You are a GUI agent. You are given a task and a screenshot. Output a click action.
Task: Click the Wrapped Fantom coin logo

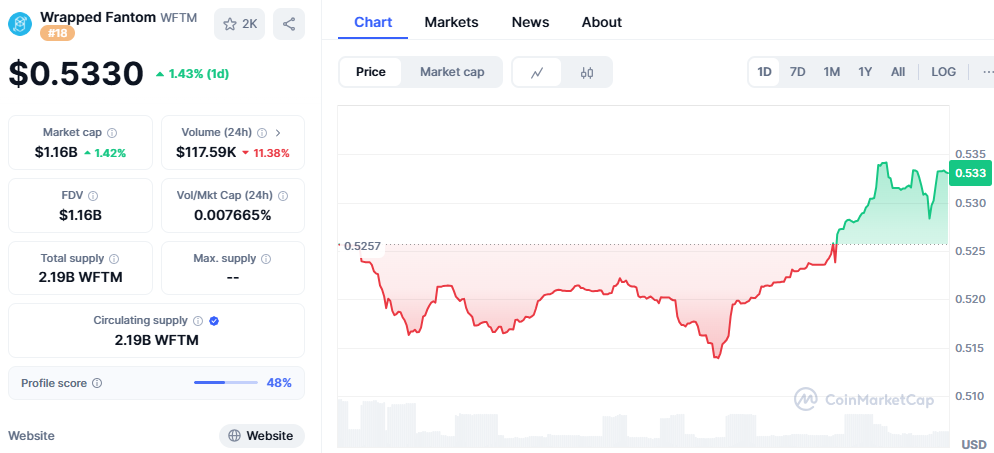tap(20, 23)
